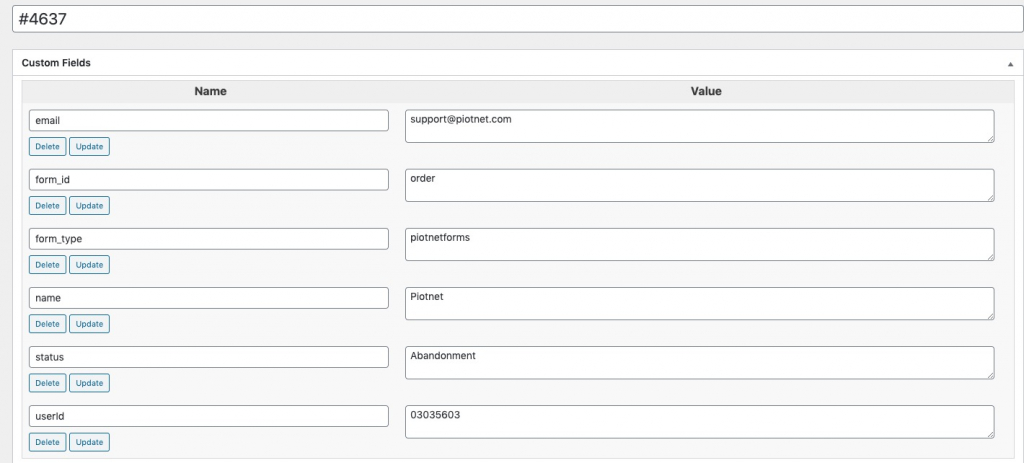Delete the userId custom field
The height and width of the screenshot is (463, 1024).
click(47, 442)
